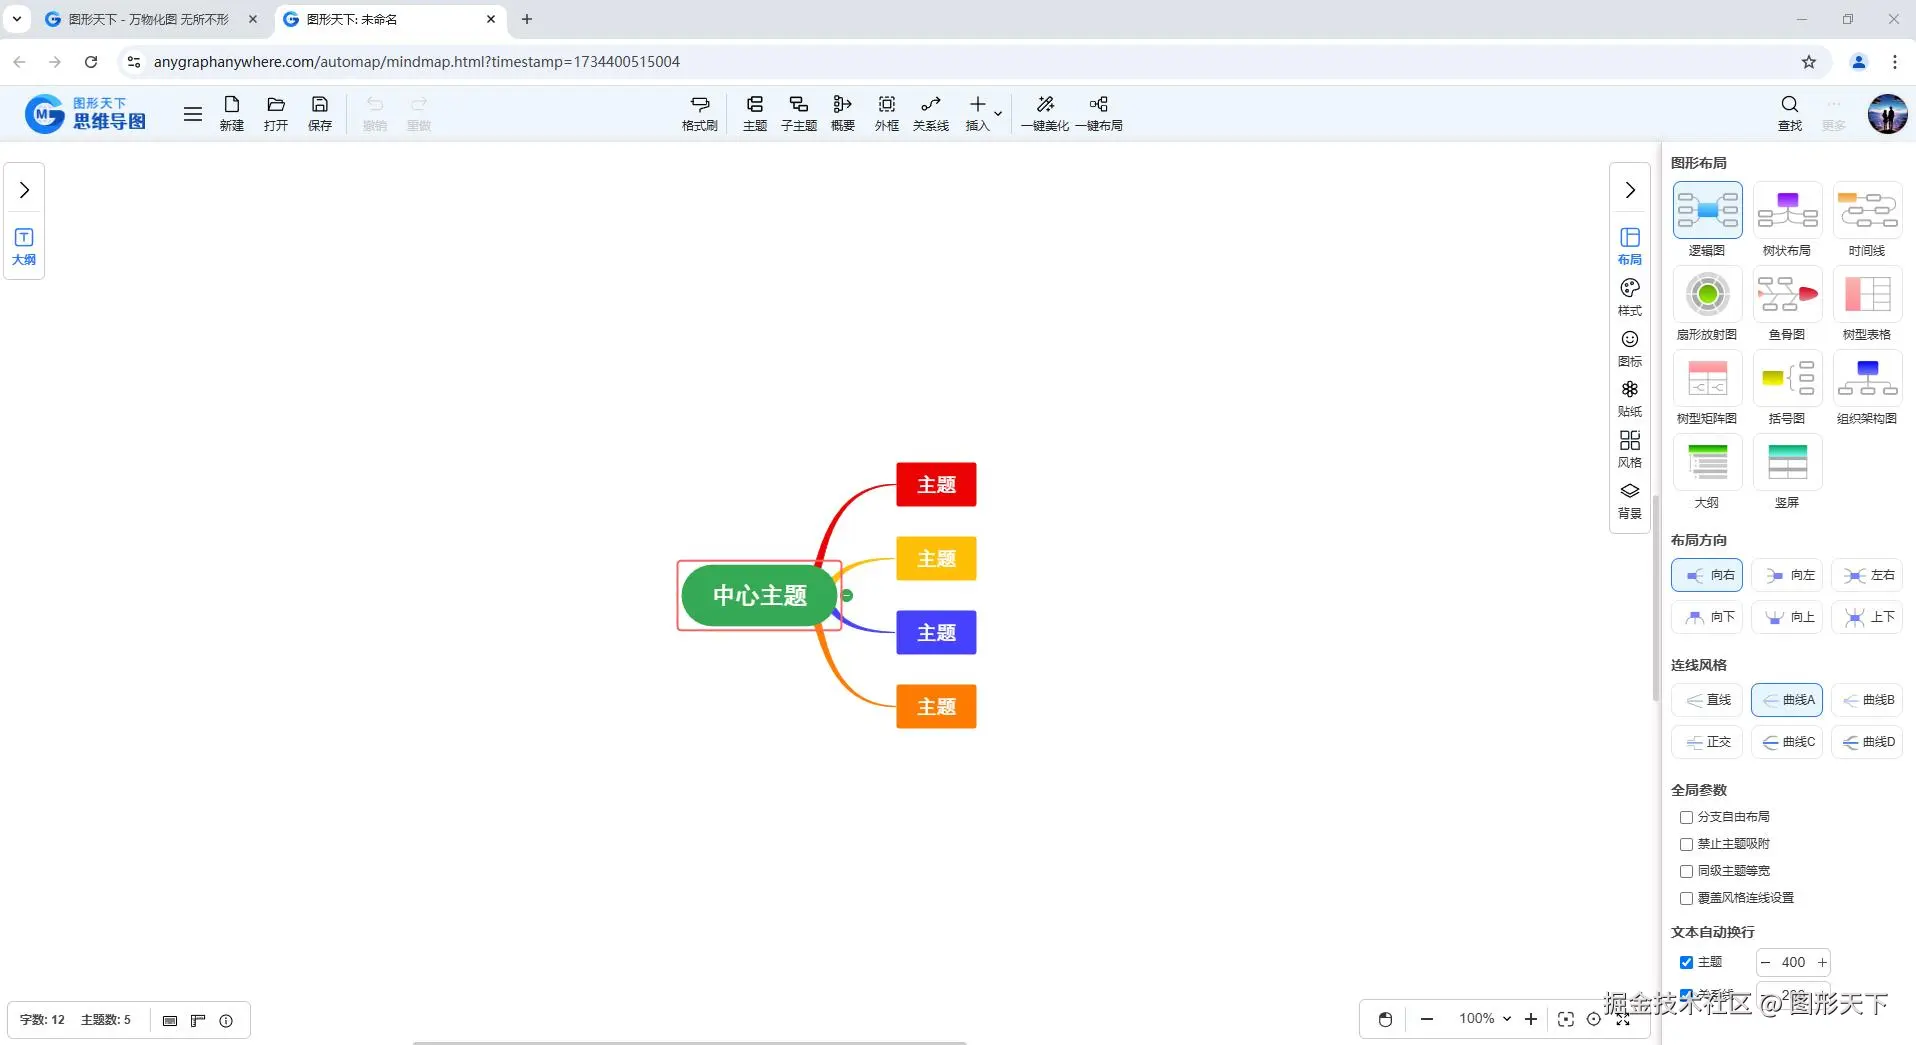Add a 子主题 subtopic
This screenshot has width=1916, height=1045.
[799, 113]
